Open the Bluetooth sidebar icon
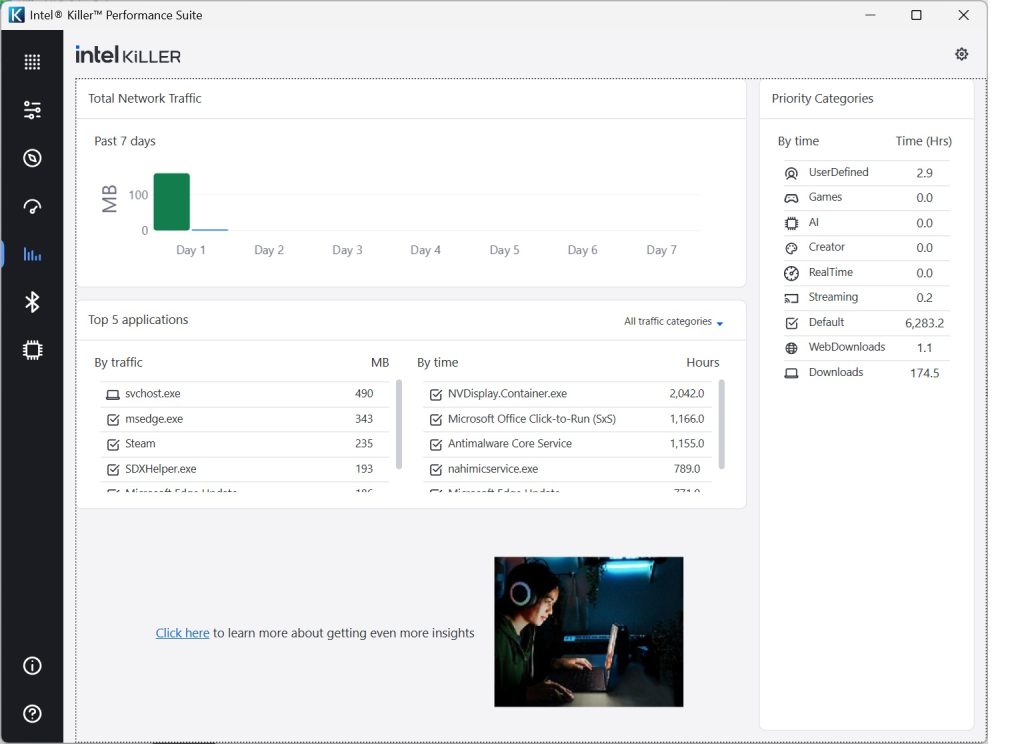This screenshot has height=744, width=1024. tap(32, 302)
